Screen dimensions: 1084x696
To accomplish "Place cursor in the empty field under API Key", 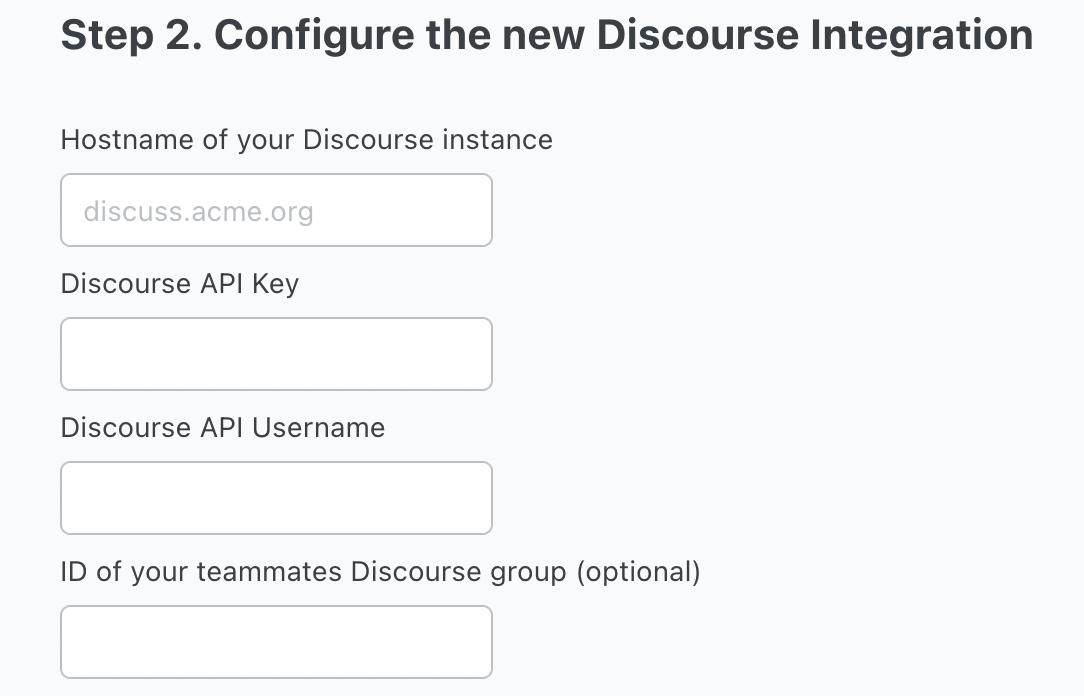I will 277,354.
